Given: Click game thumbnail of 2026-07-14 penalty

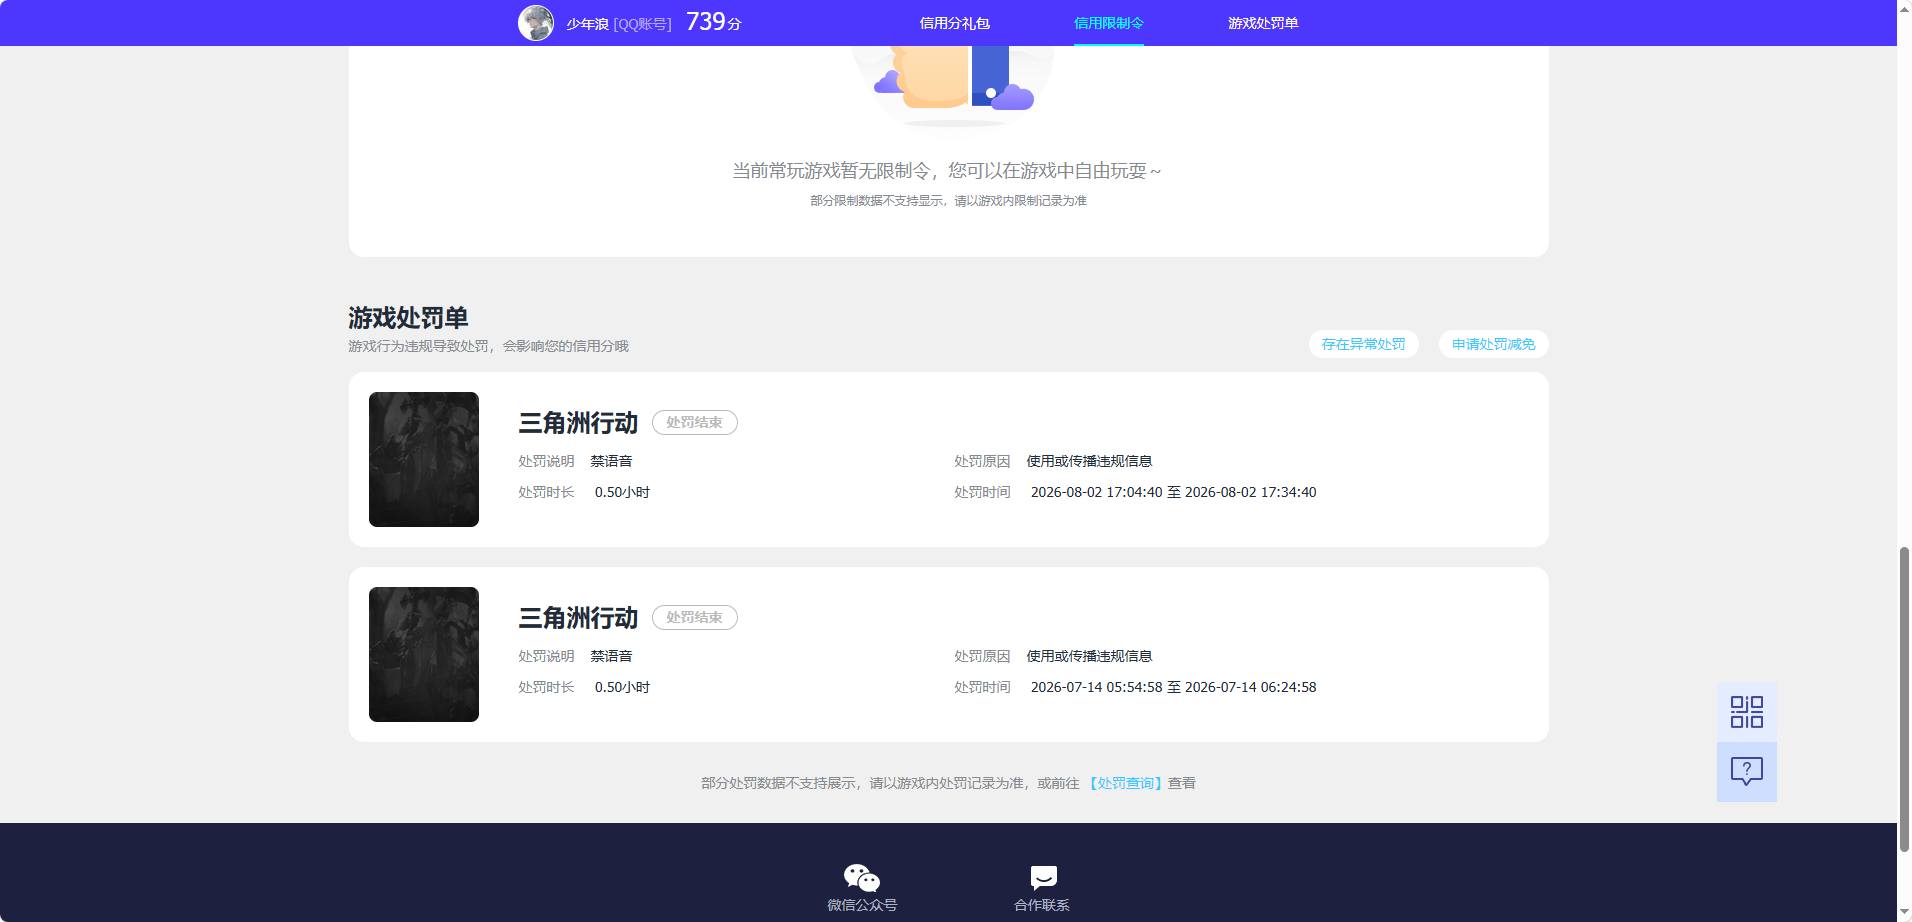Looking at the screenshot, I should click(x=424, y=654).
